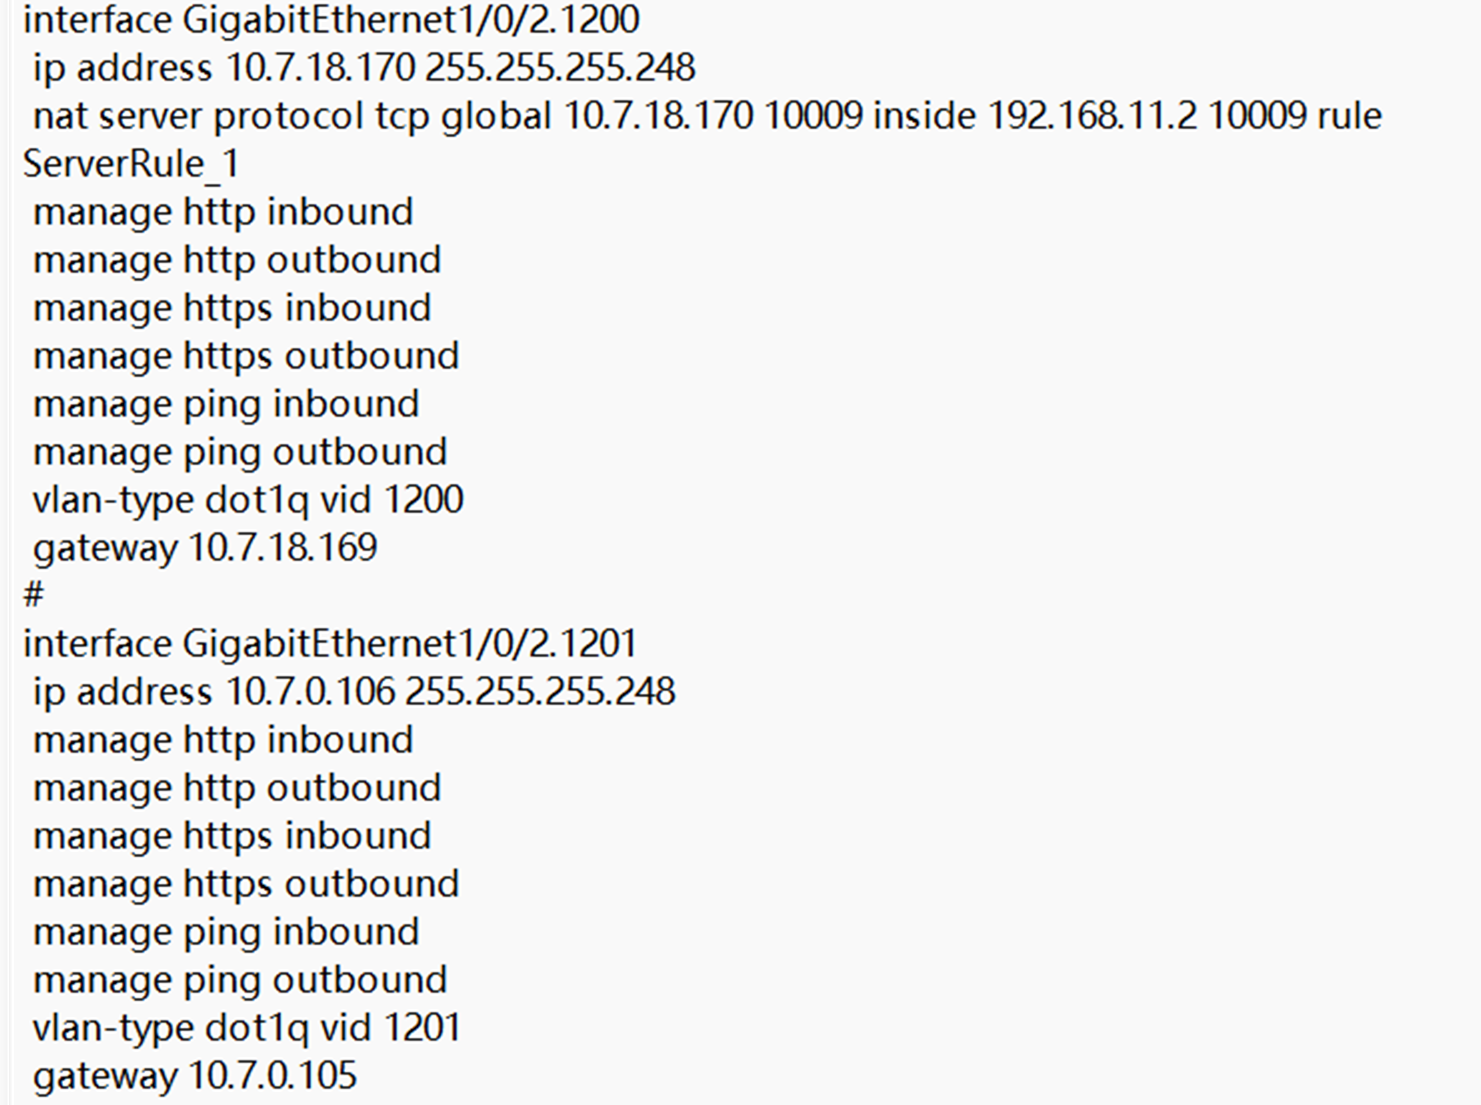1481x1105 pixels.
Task: Click the word global in the nat line
Action: [x=496, y=116]
